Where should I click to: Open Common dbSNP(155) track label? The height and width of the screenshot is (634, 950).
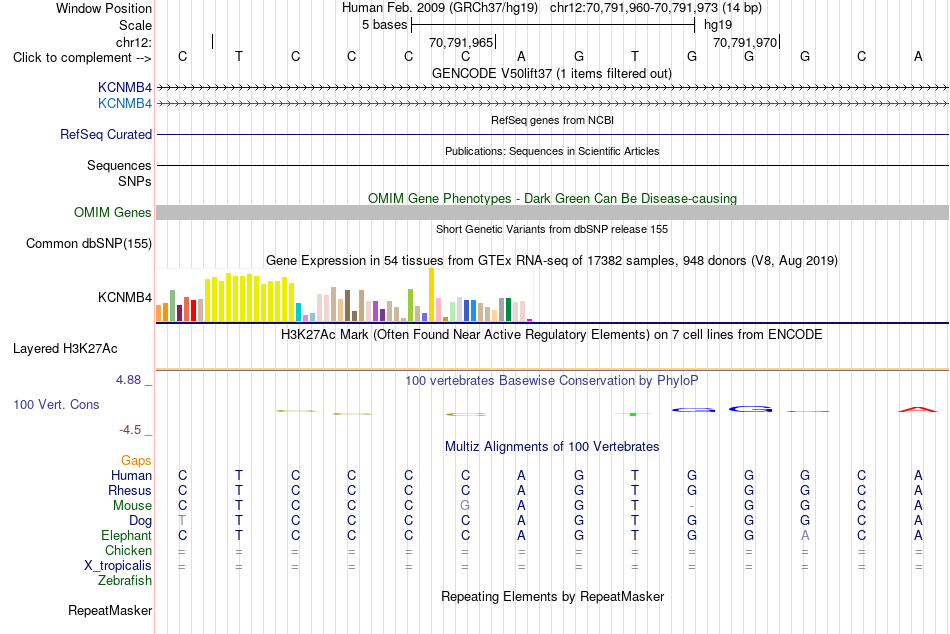click(89, 244)
